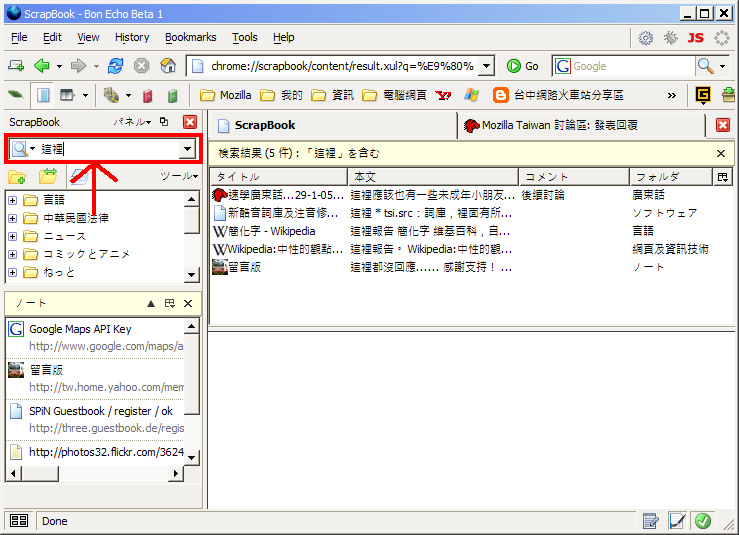Screen dimensions: 739x535
Task: Click the column picker icon in results header
Action: coord(723,177)
